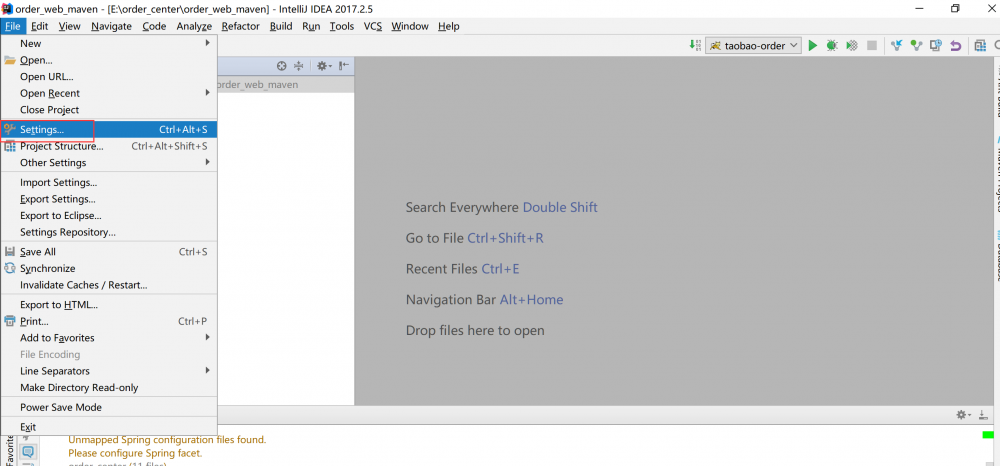Click the VCS Update Project icon
This screenshot has height=466, width=1000.
tap(897, 46)
